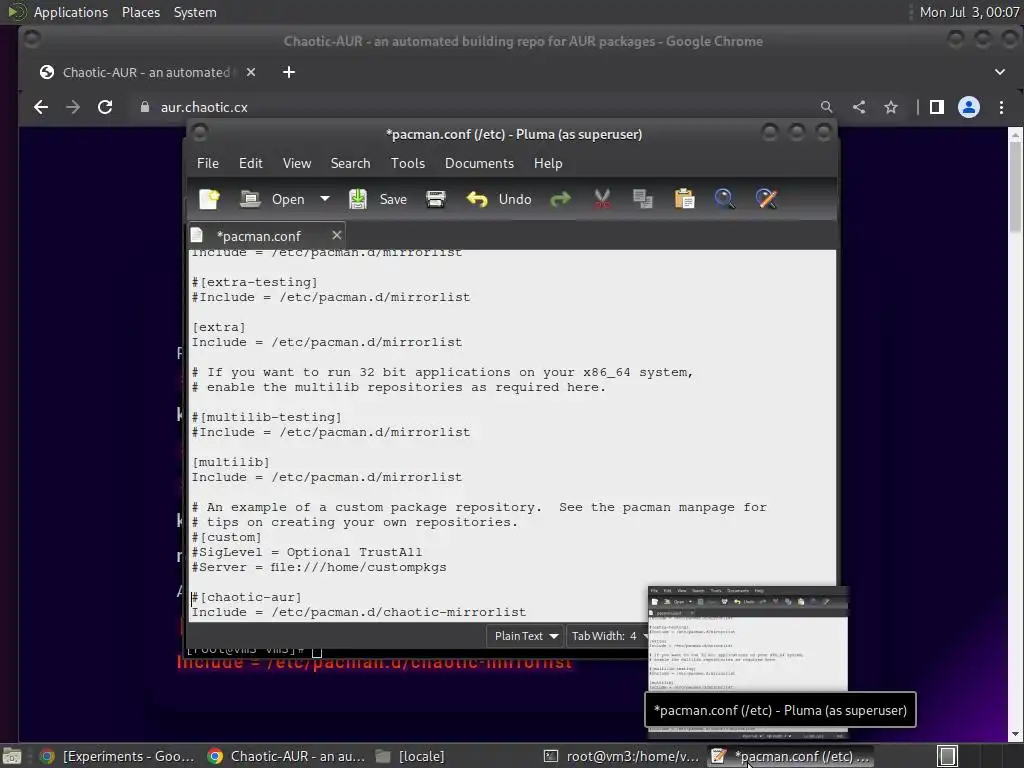Open the Tab Width dropdown

coord(609,635)
